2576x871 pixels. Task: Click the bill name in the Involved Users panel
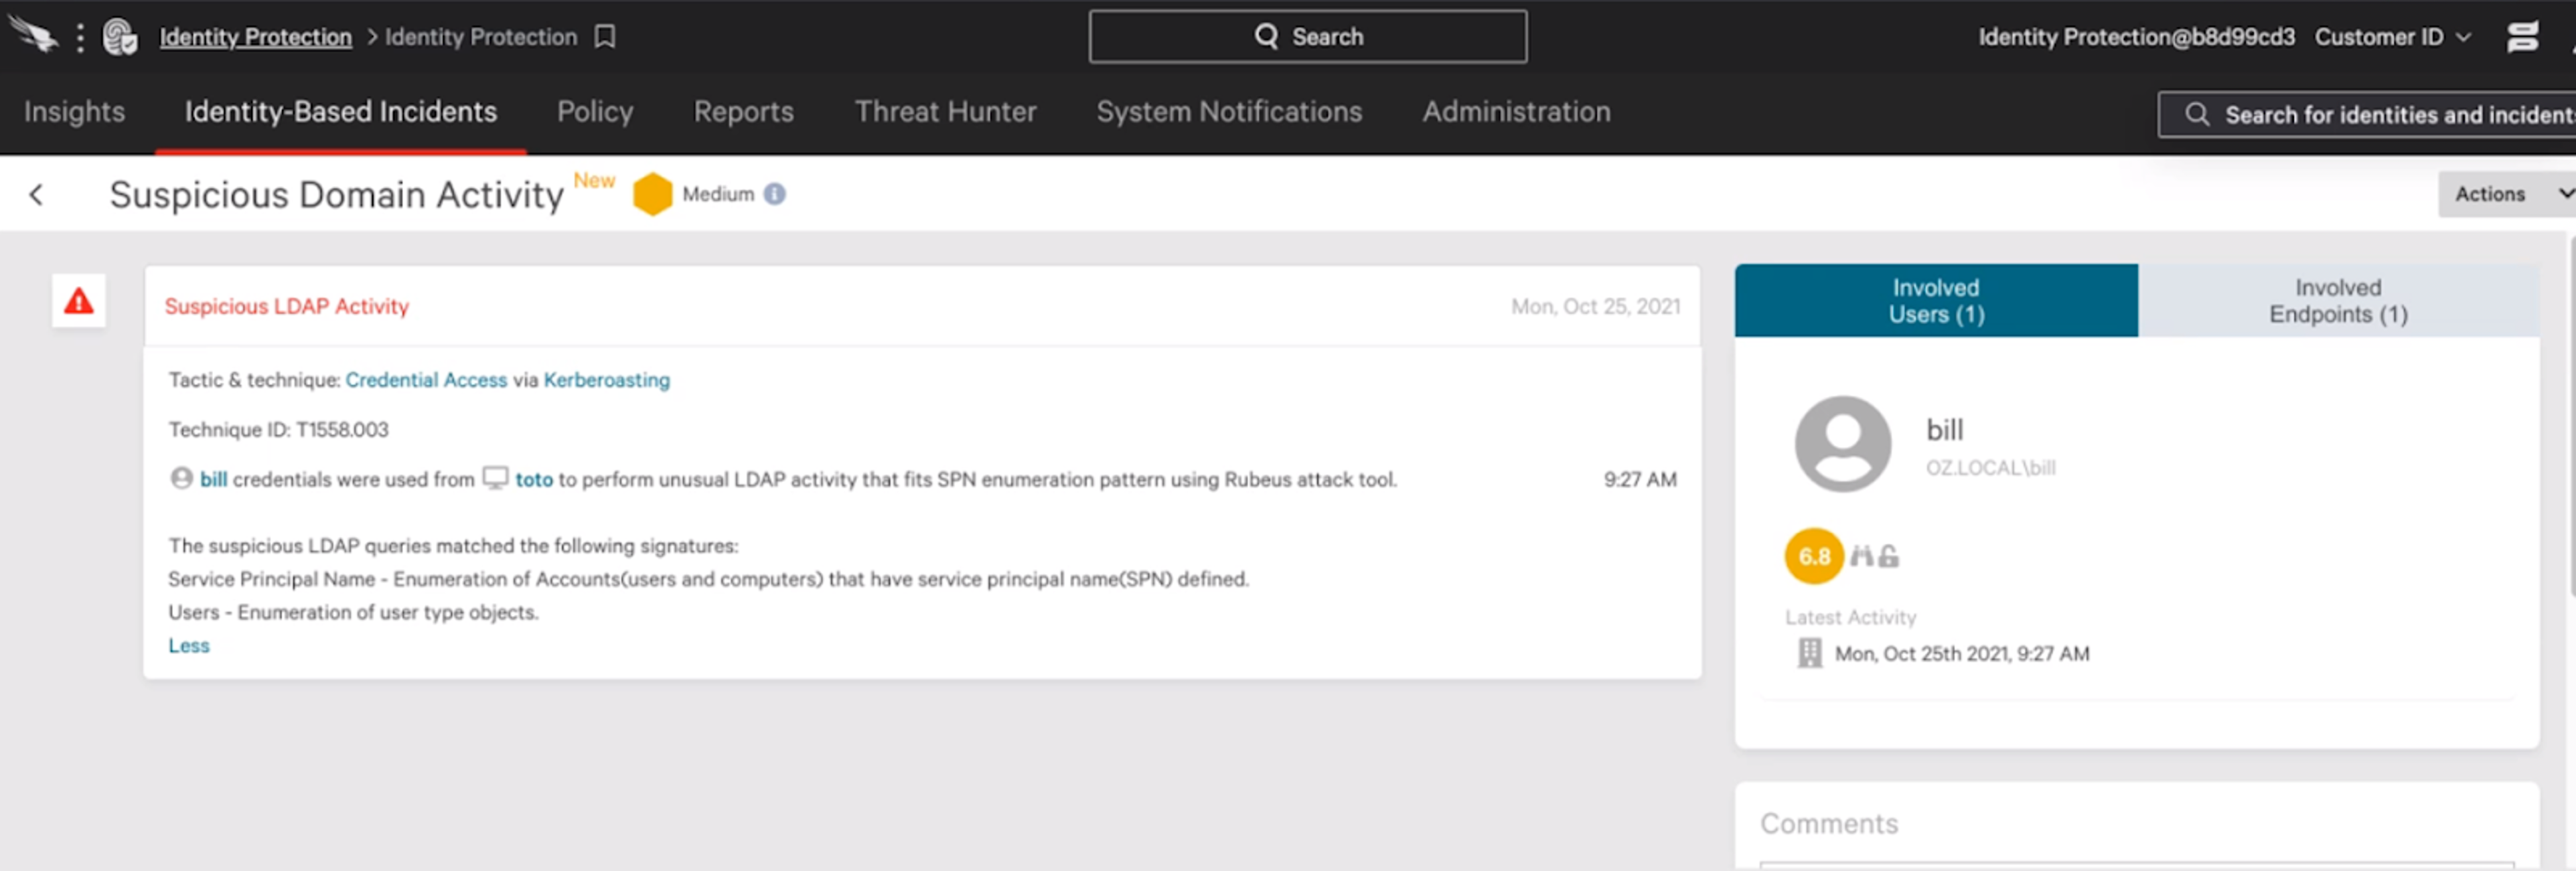pos(1944,429)
